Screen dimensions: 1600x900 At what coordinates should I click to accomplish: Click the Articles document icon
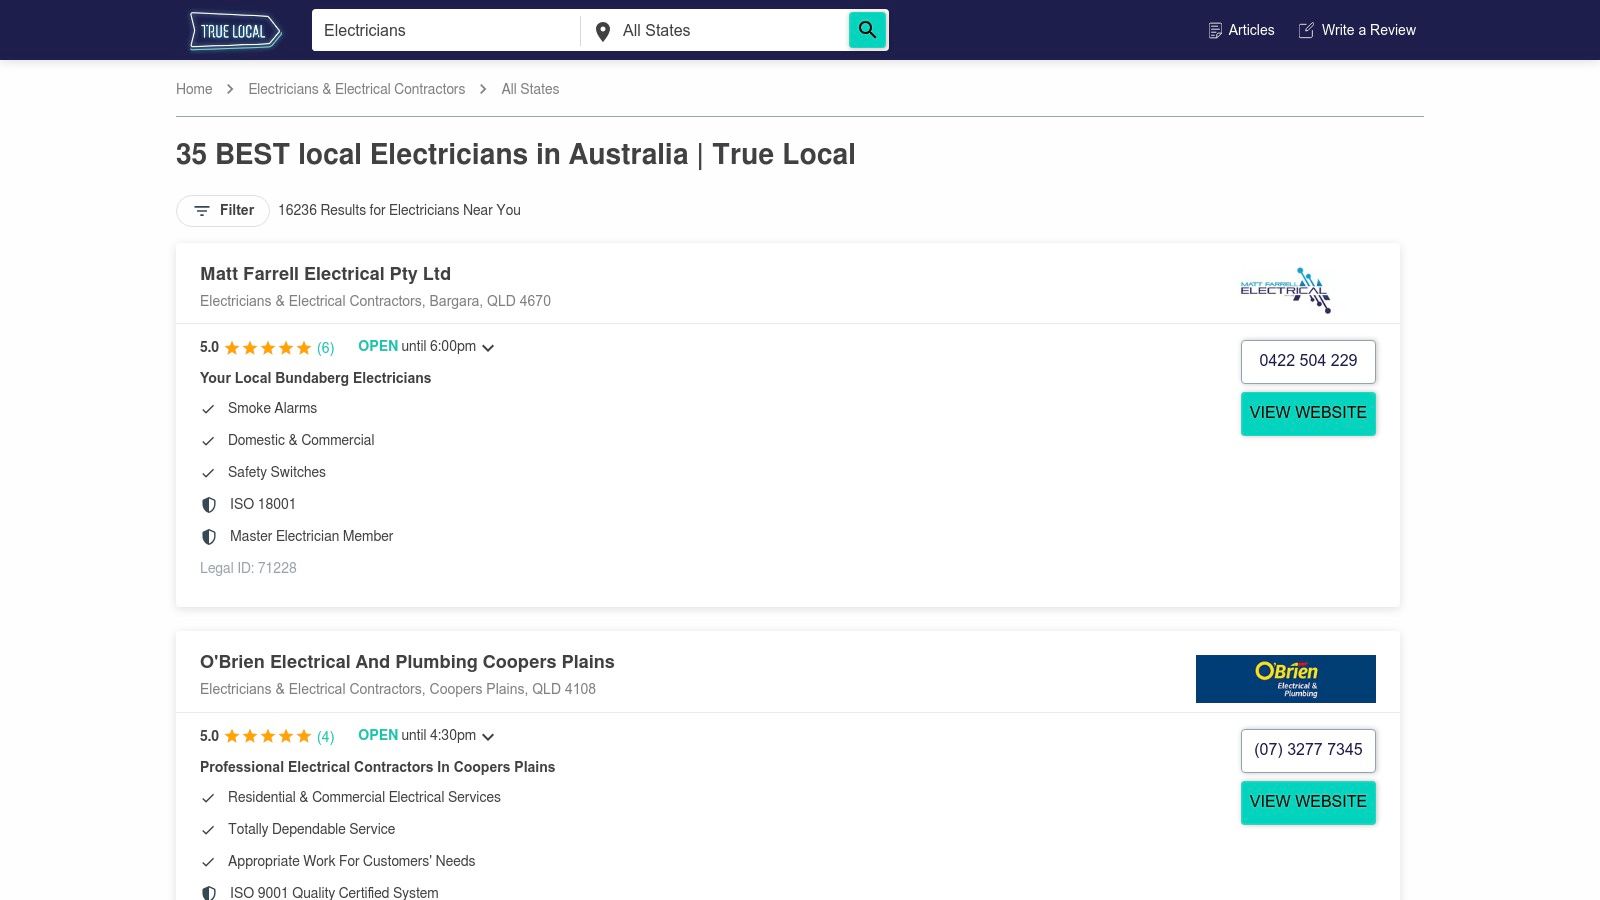[1215, 31]
